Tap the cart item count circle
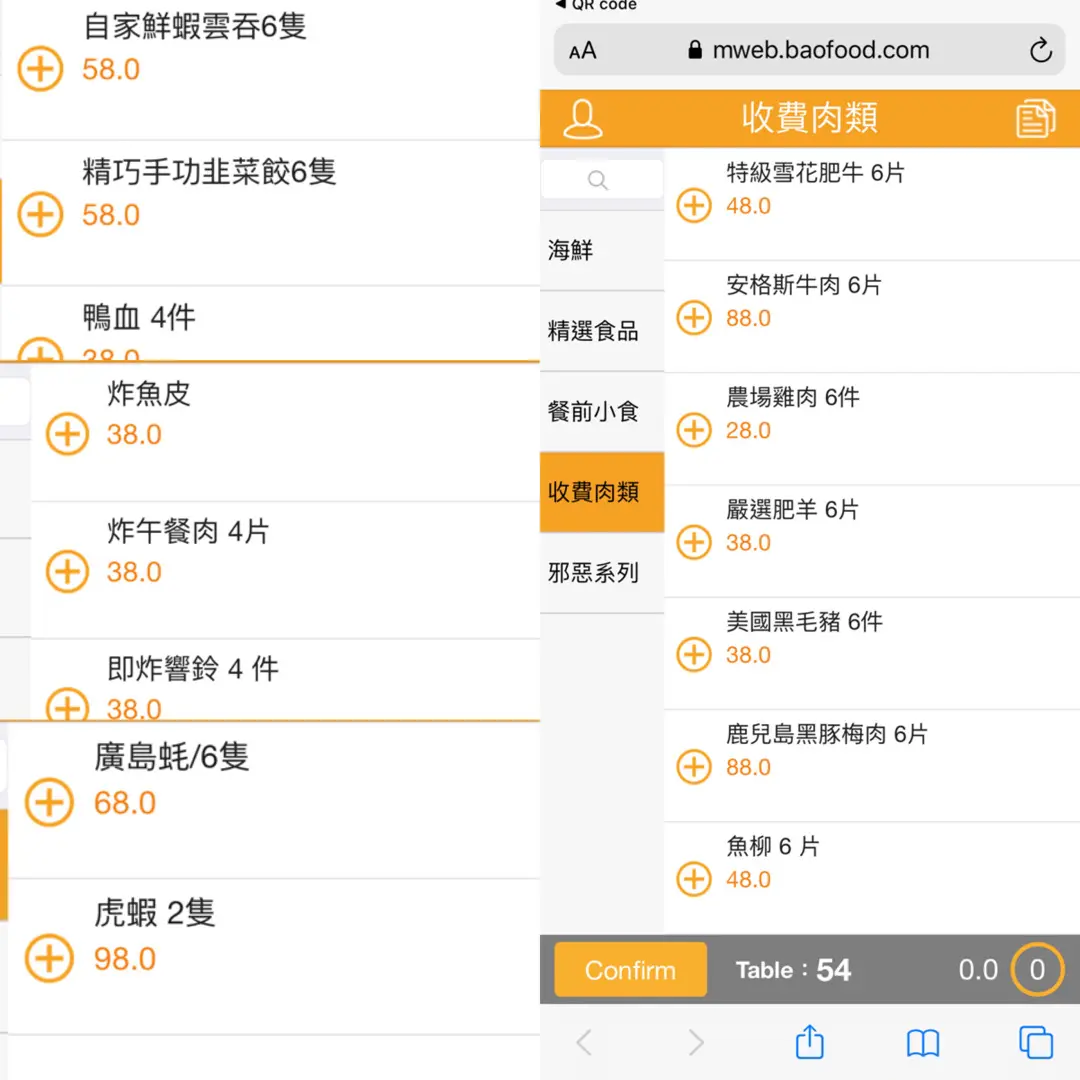This screenshot has width=1080, height=1080. click(x=1036, y=969)
